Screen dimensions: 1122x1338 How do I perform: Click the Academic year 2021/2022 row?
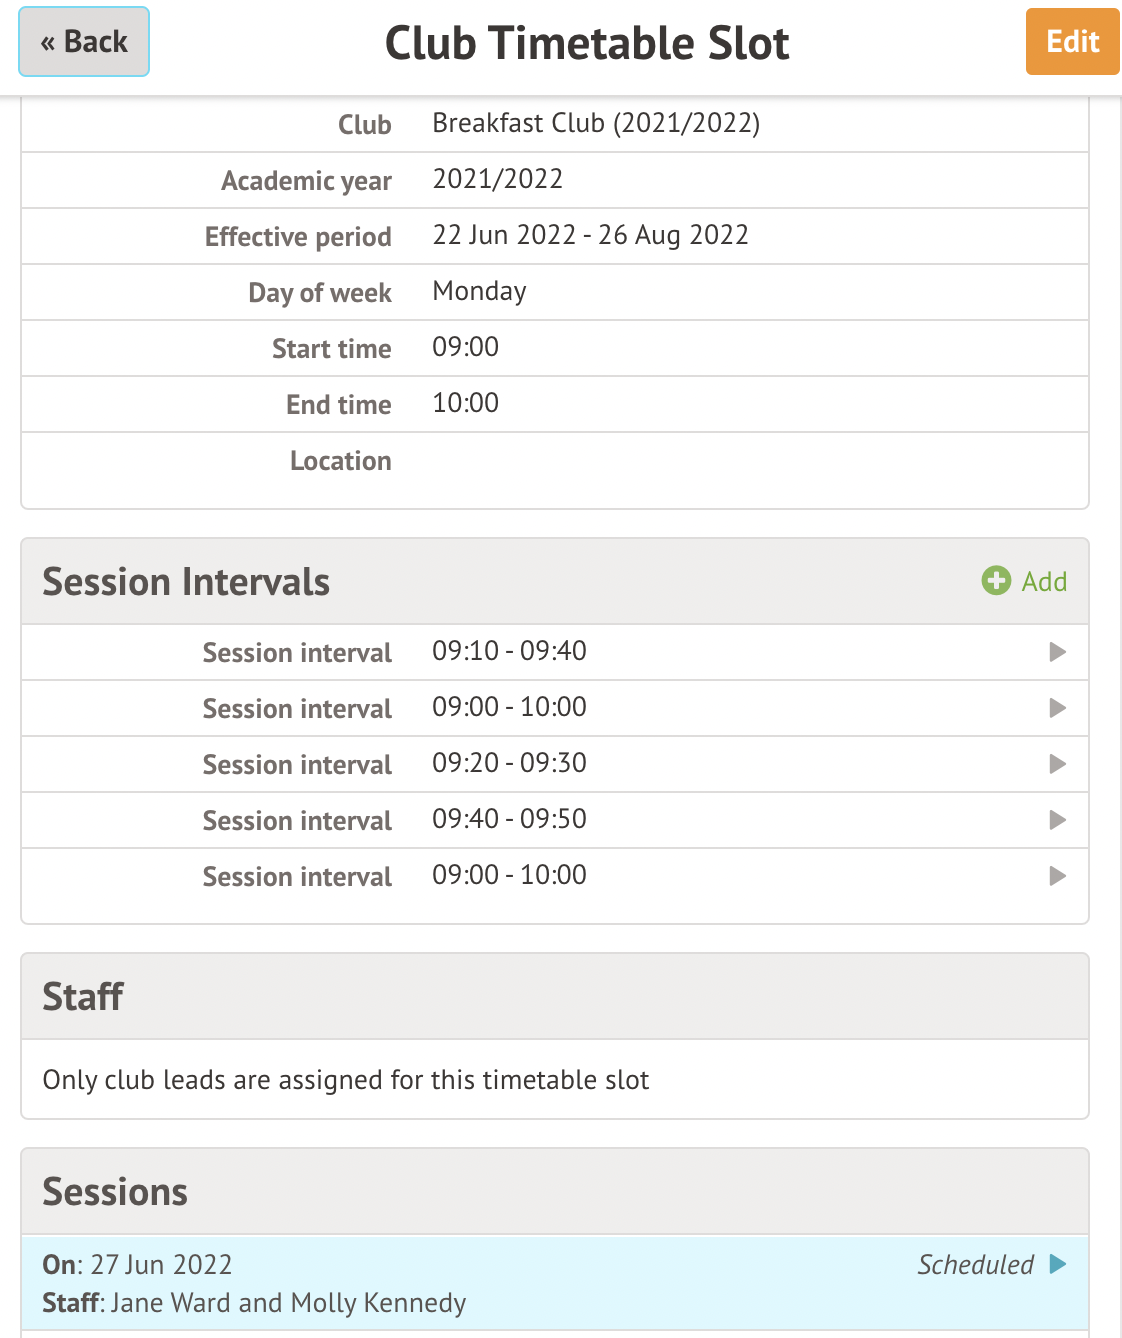(x=555, y=180)
